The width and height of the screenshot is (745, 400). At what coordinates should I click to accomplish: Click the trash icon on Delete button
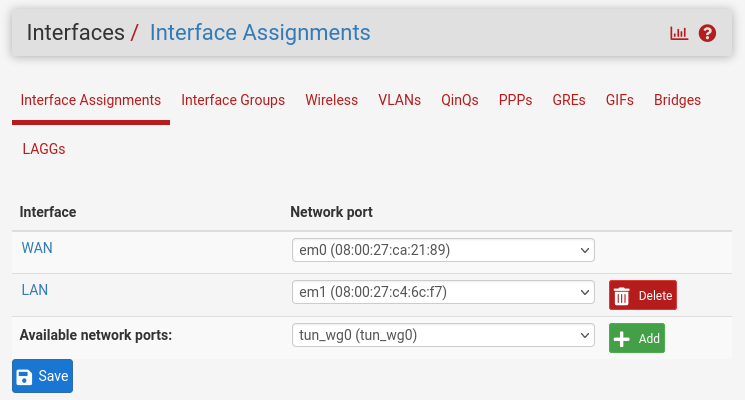coord(621,296)
